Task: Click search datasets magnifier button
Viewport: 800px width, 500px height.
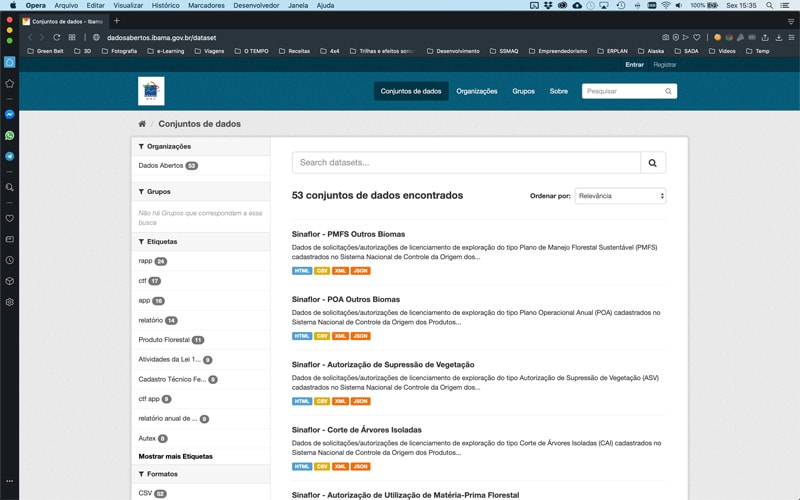Action: pos(653,163)
